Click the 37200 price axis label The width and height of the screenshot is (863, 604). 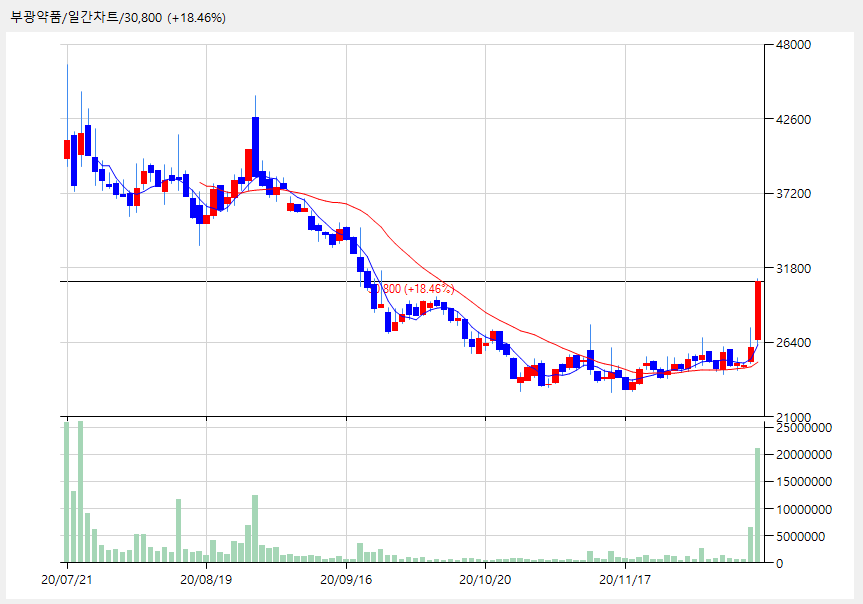793,194
